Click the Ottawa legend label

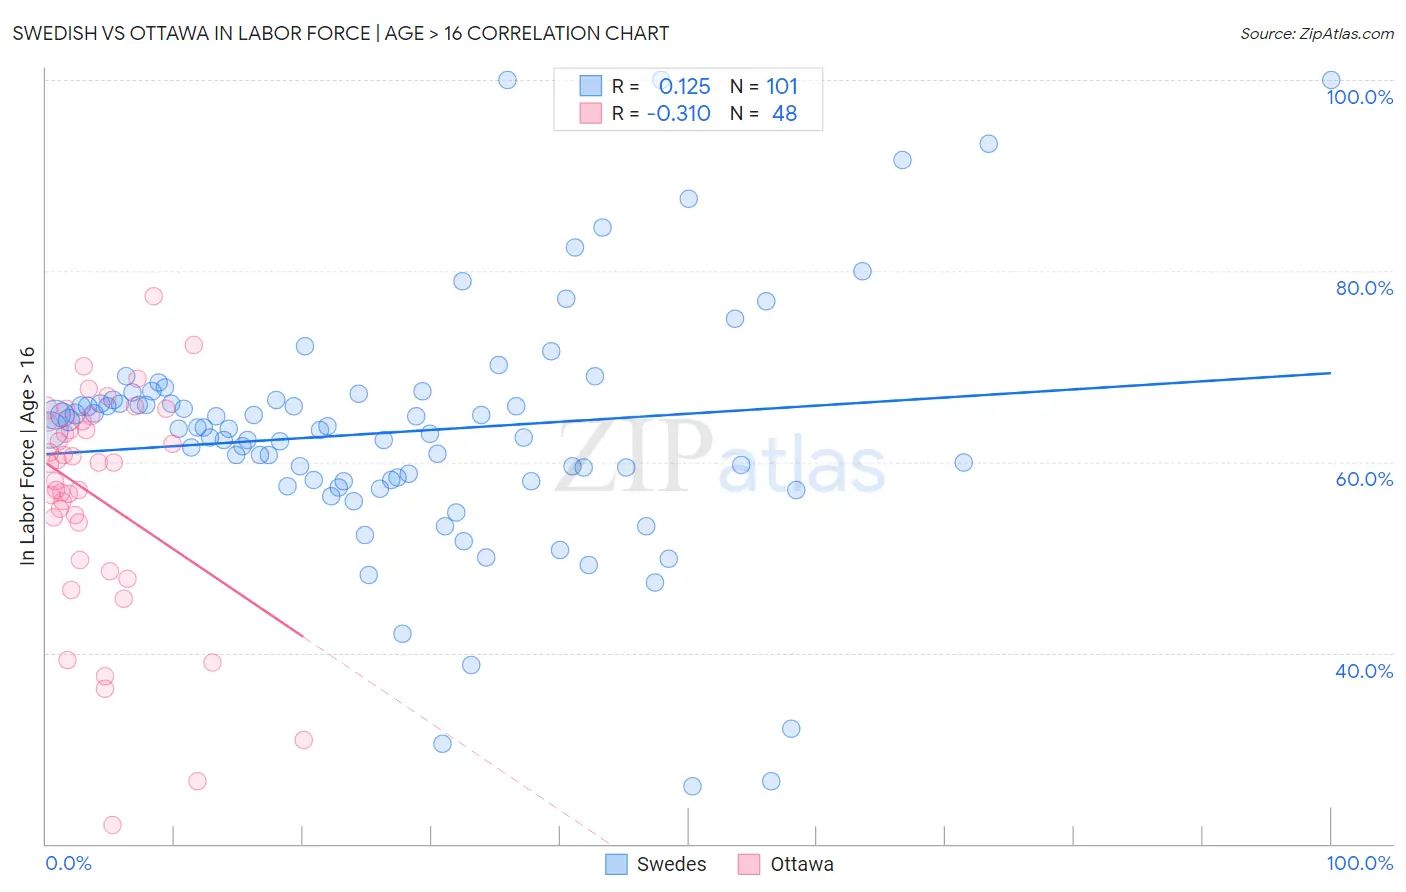[802, 864]
